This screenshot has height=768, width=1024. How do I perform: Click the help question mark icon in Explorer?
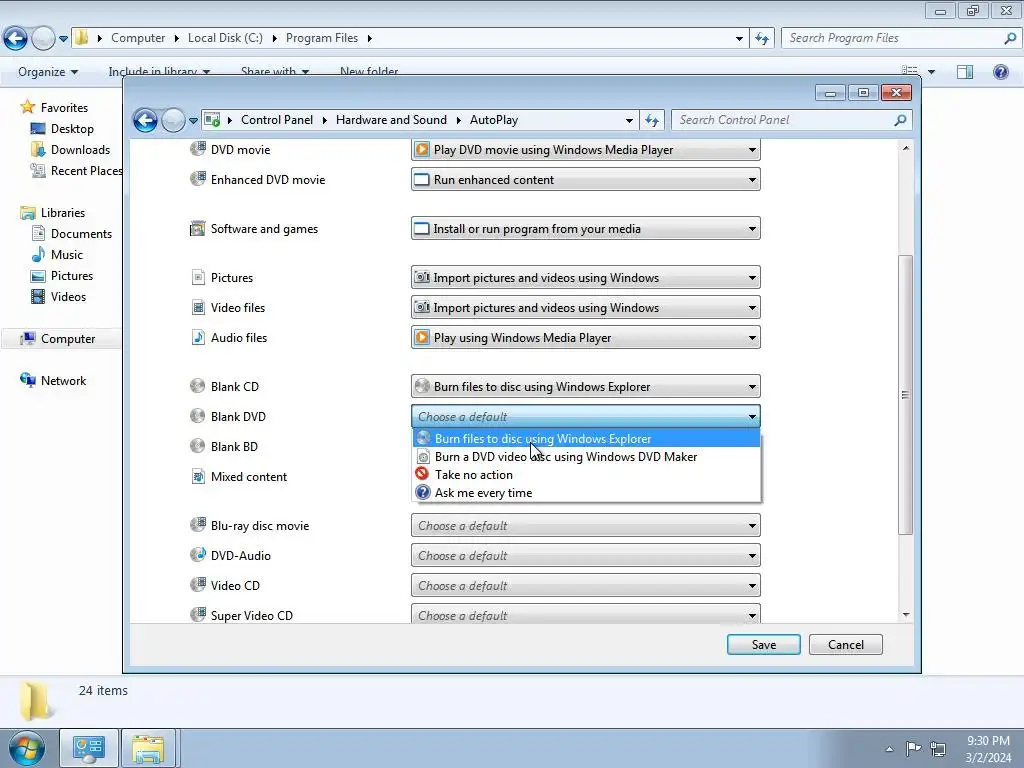coord(1000,72)
